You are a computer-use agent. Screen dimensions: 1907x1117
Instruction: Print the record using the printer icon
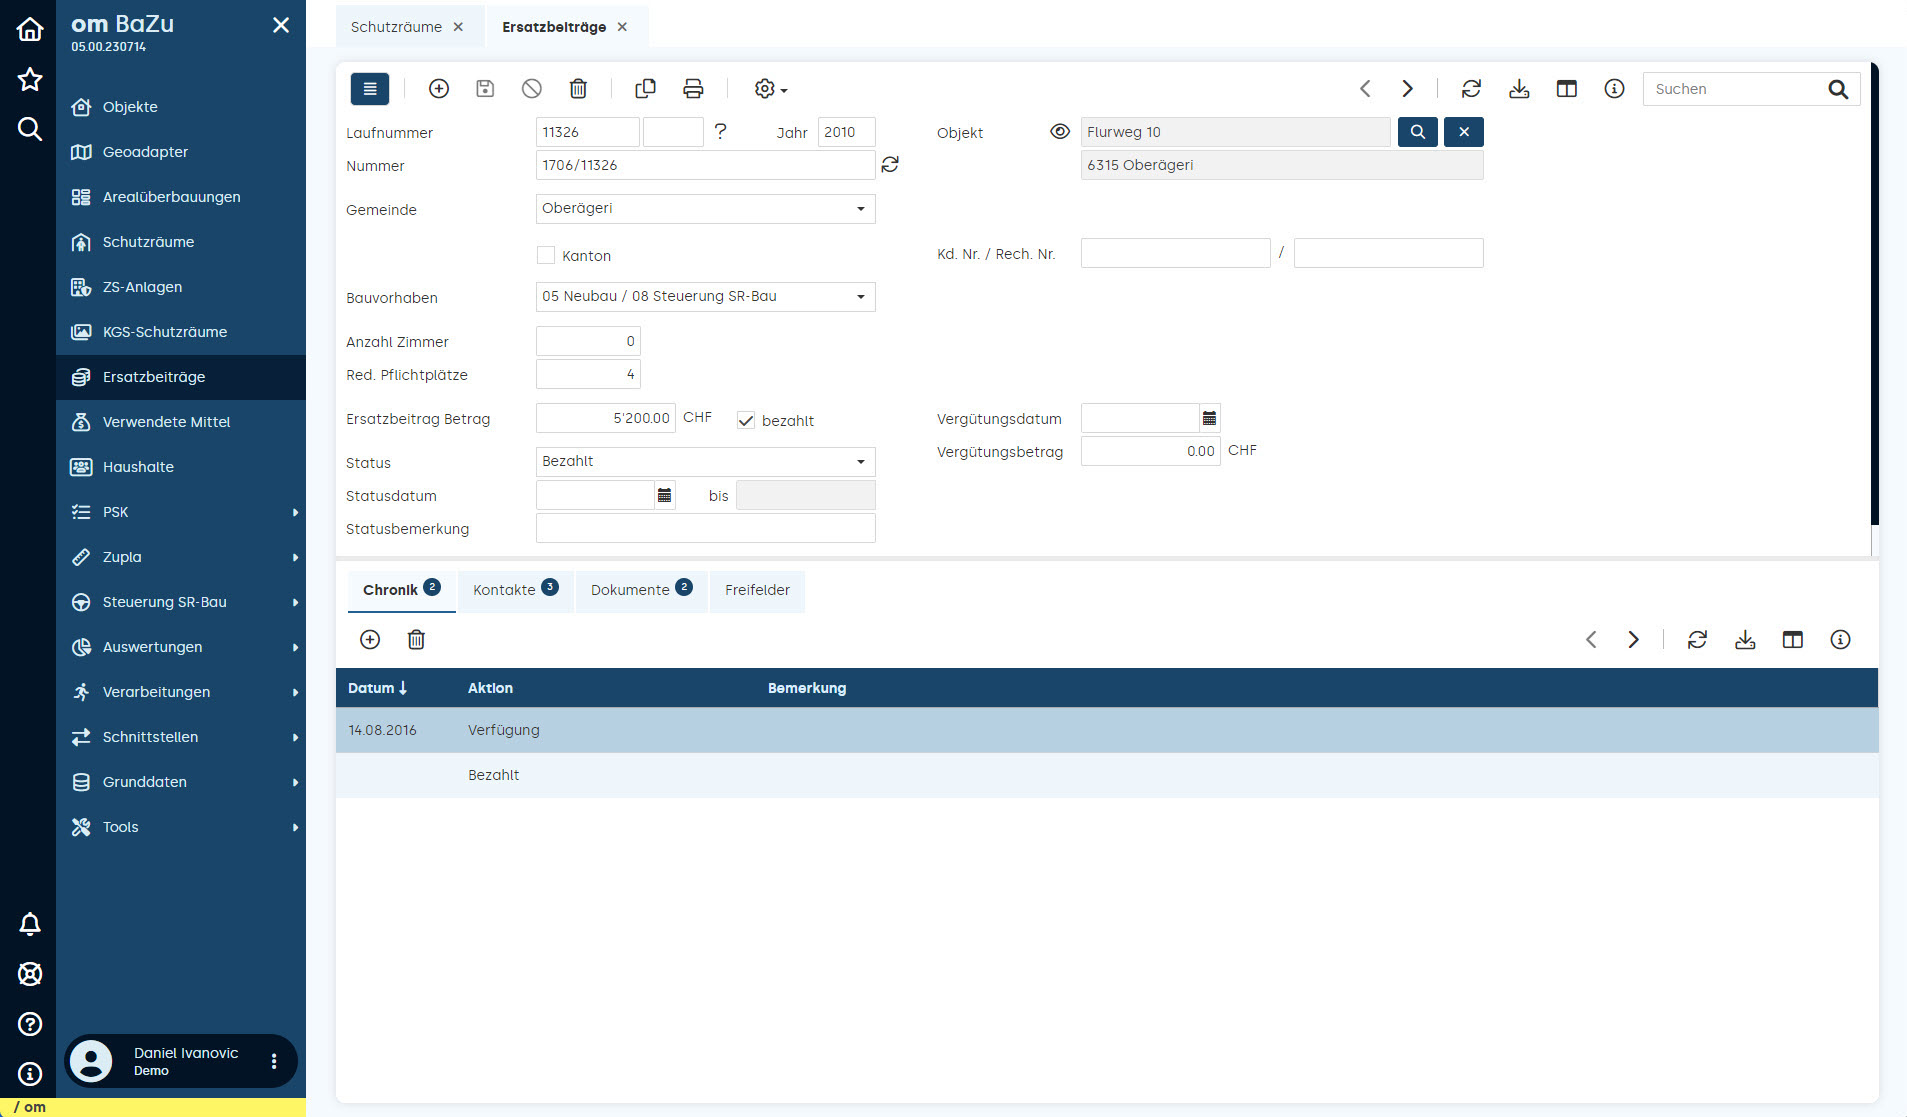coord(693,89)
